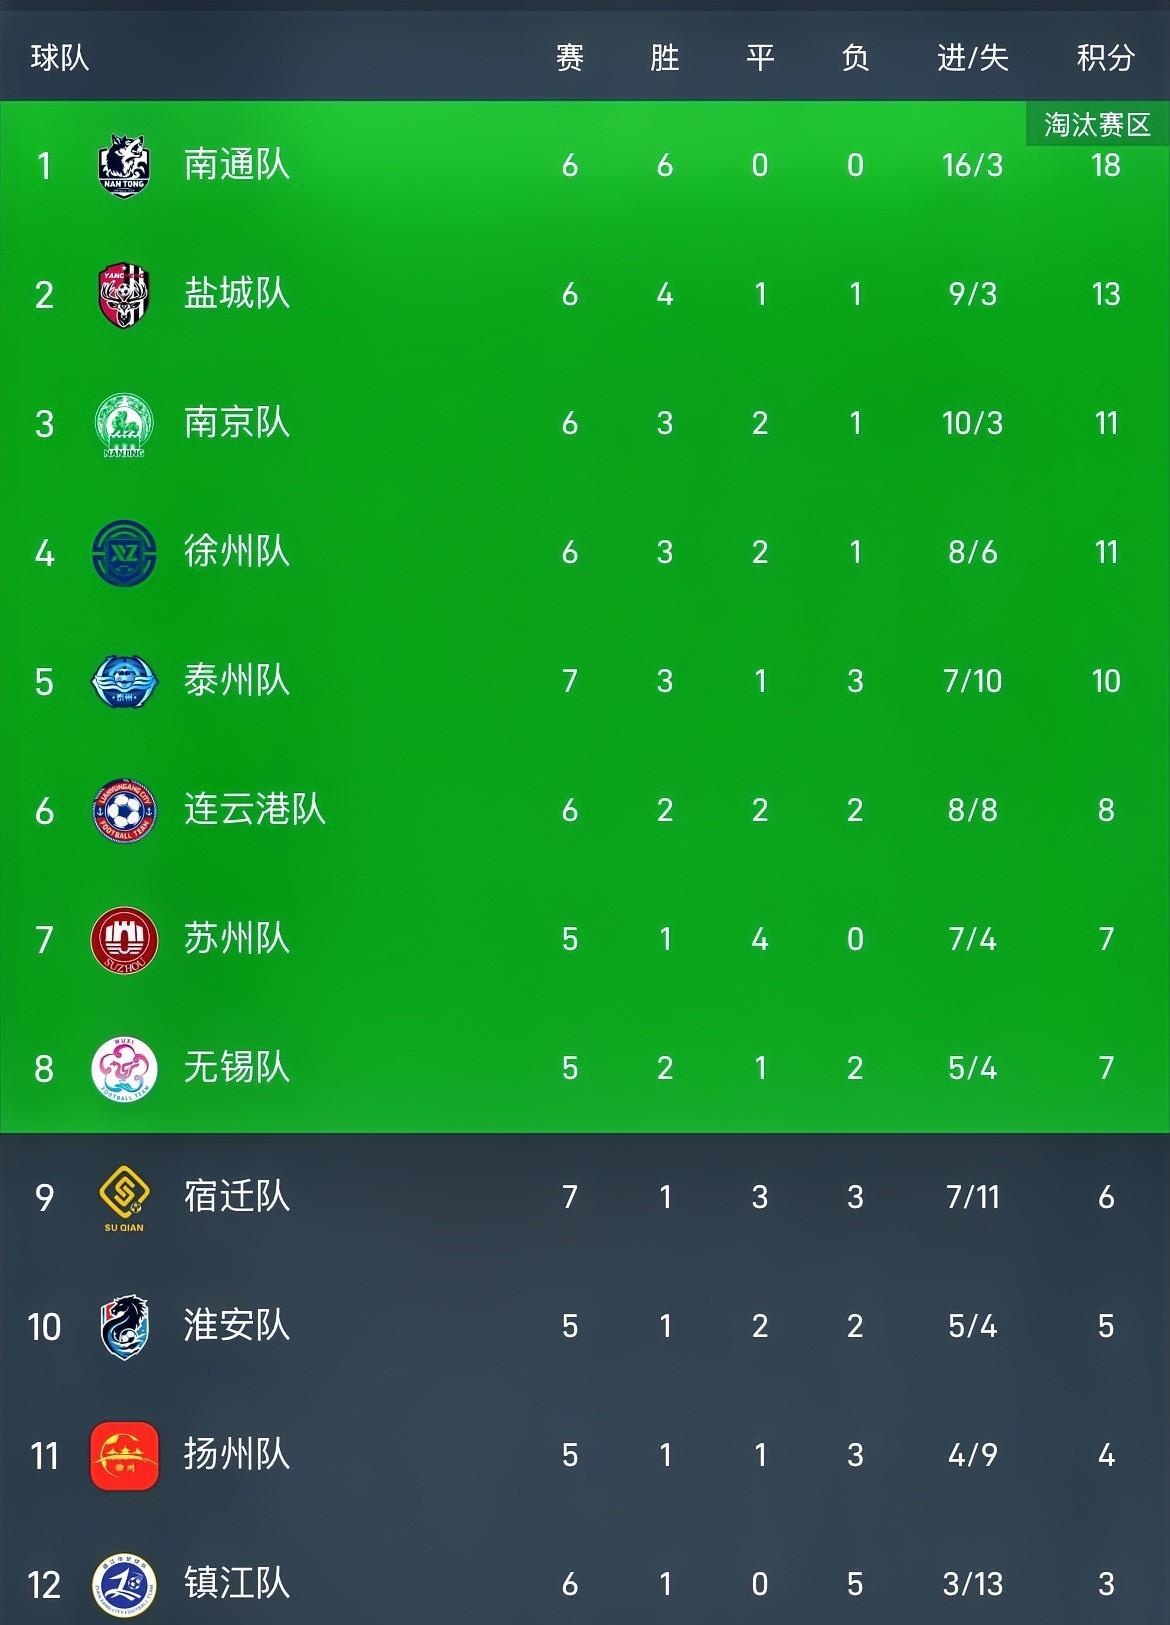The width and height of the screenshot is (1170, 1625).
Task: Sort by the 进/失 goals column header
Action: click(972, 58)
